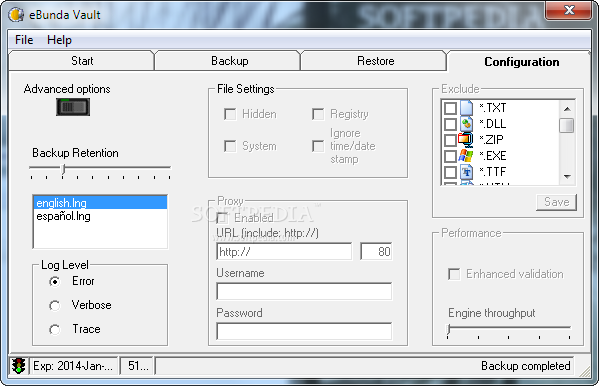
Task: Click the *.ZIP archive file icon
Action: coord(466,140)
